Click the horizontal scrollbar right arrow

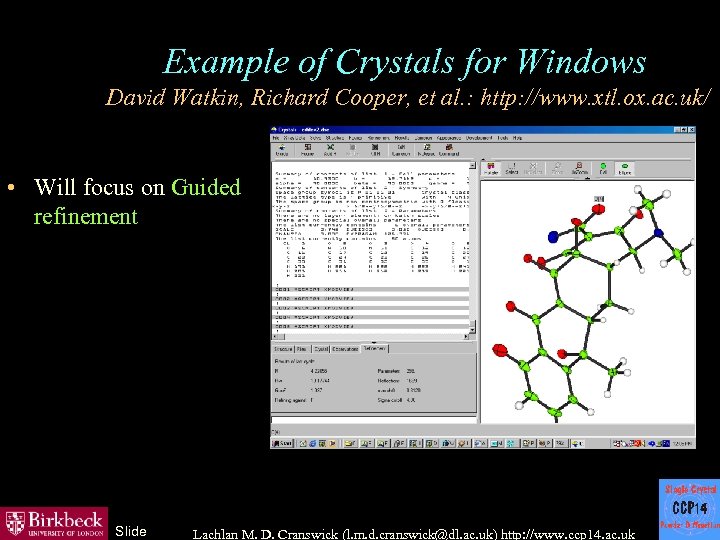point(467,337)
